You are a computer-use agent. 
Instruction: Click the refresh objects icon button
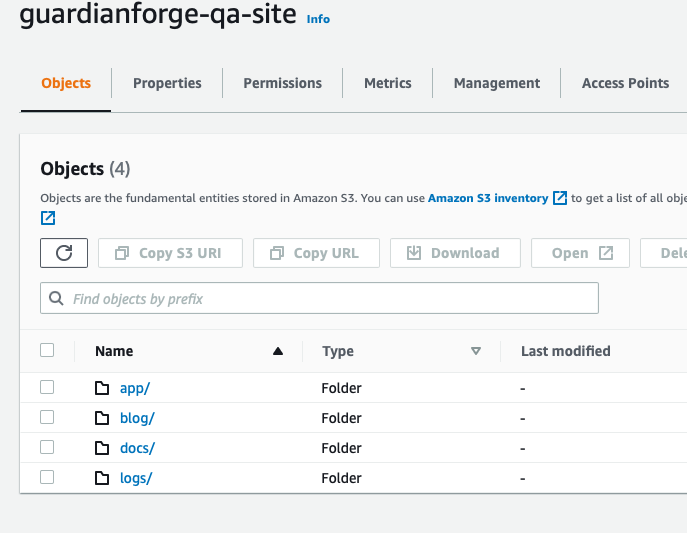(64, 253)
